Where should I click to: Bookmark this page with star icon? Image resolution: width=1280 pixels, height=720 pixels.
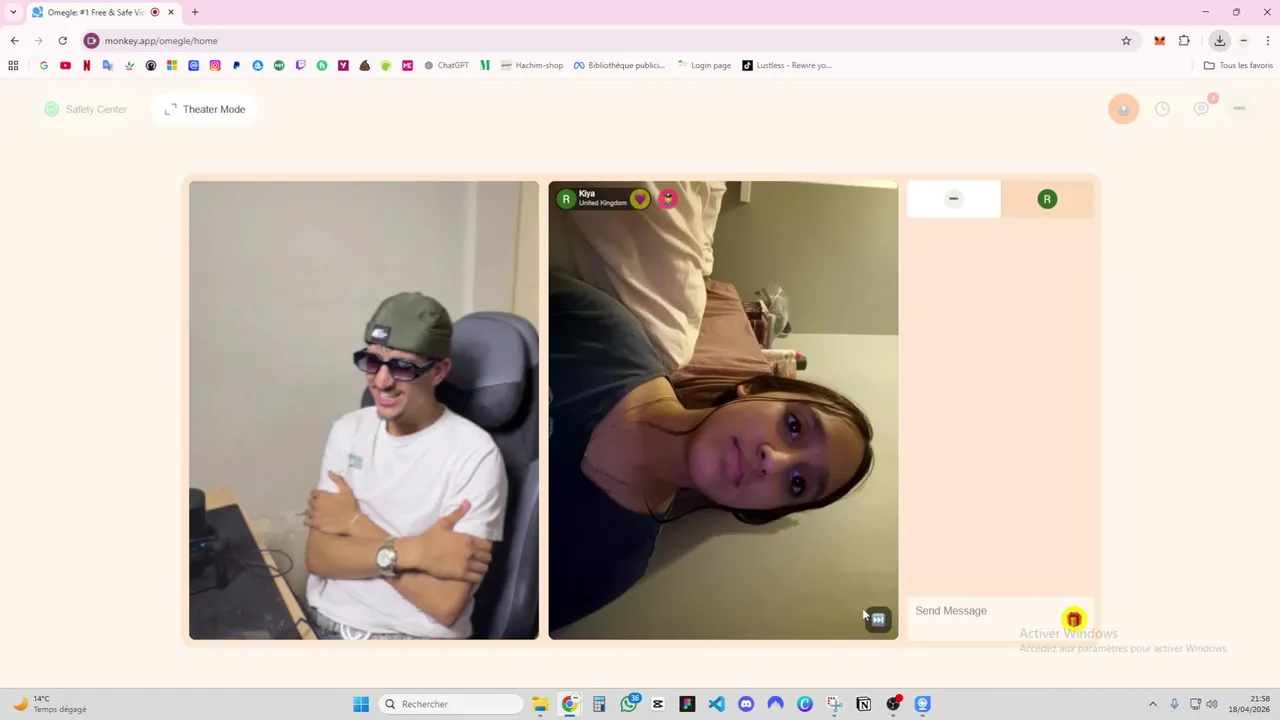(1126, 41)
